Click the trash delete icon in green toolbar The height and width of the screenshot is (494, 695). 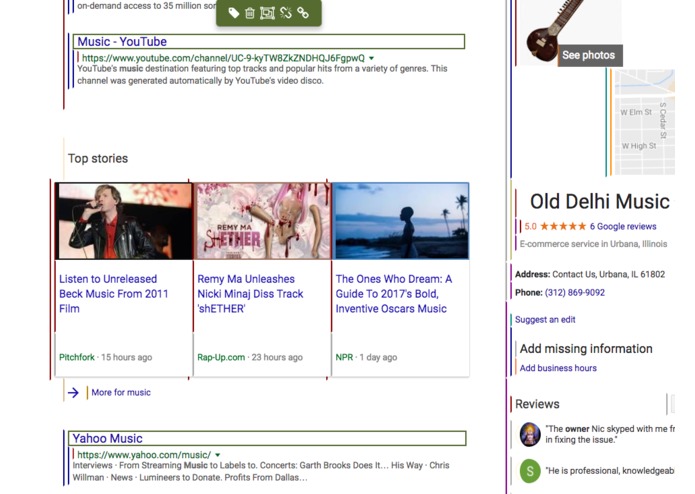(x=250, y=13)
